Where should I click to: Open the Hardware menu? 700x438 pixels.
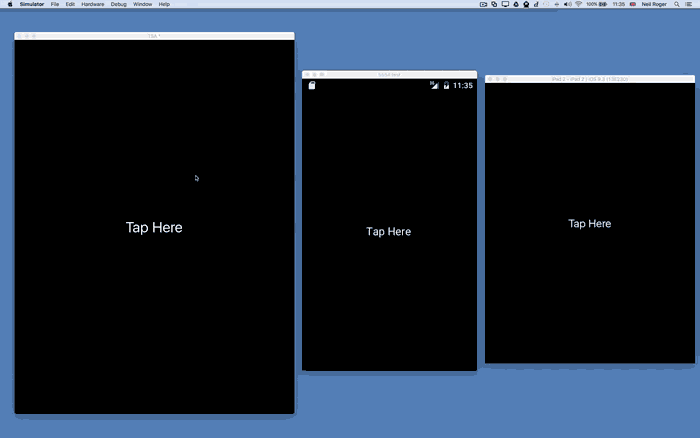92,4
